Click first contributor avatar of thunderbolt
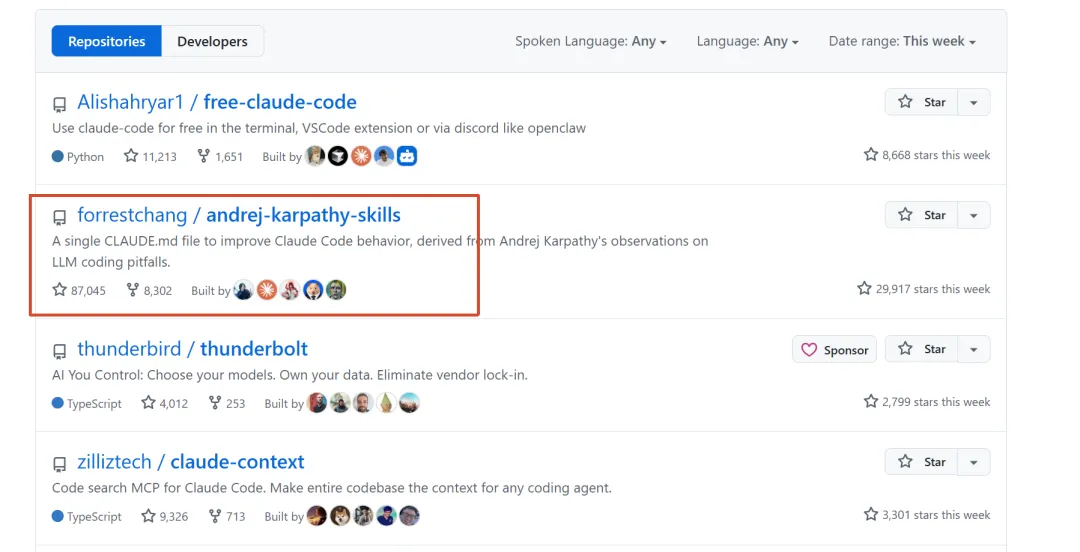 pyautogui.click(x=318, y=402)
